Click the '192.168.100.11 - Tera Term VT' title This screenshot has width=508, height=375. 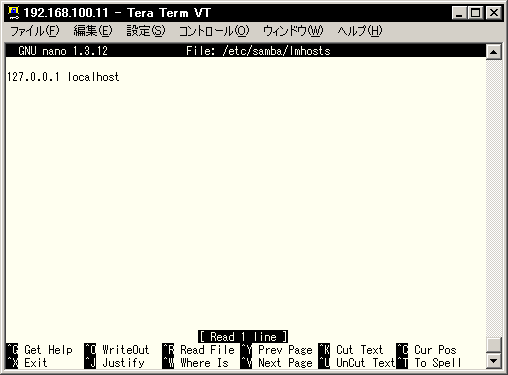coord(117,13)
